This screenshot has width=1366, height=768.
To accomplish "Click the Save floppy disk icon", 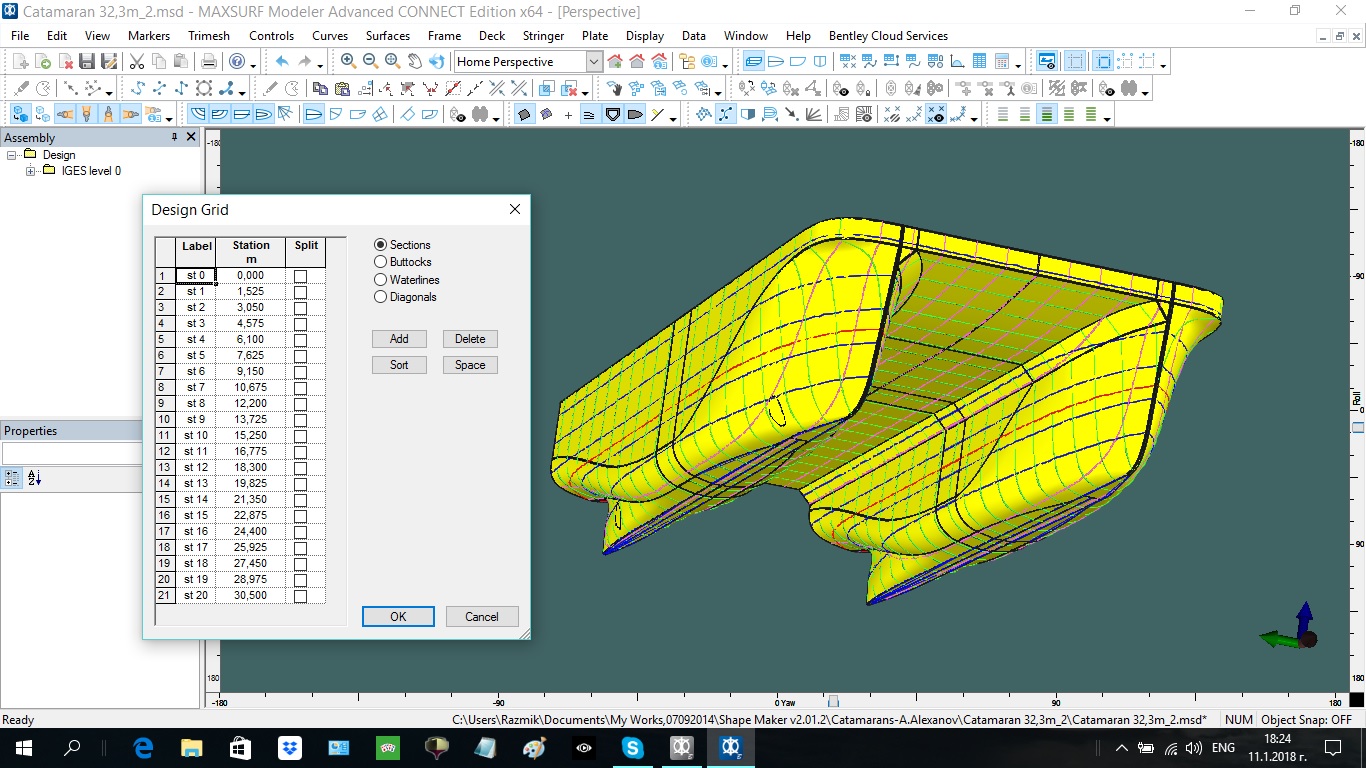I will [x=87, y=62].
